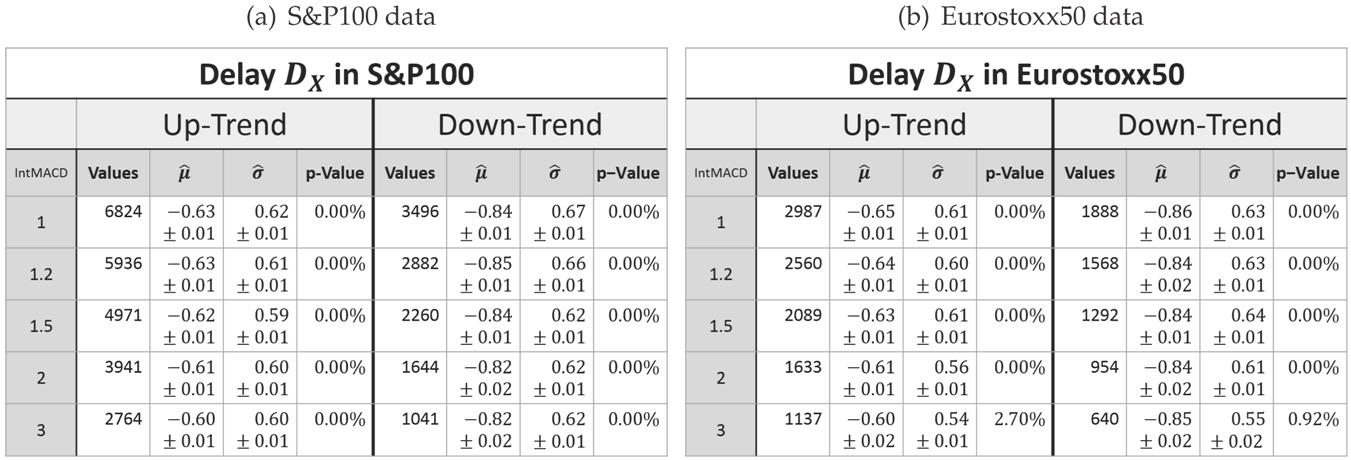The width and height of the screenshot is (1351, 460).
Task: Click the IntMACD column header in S&P100 table
Action: click(40, 173)
